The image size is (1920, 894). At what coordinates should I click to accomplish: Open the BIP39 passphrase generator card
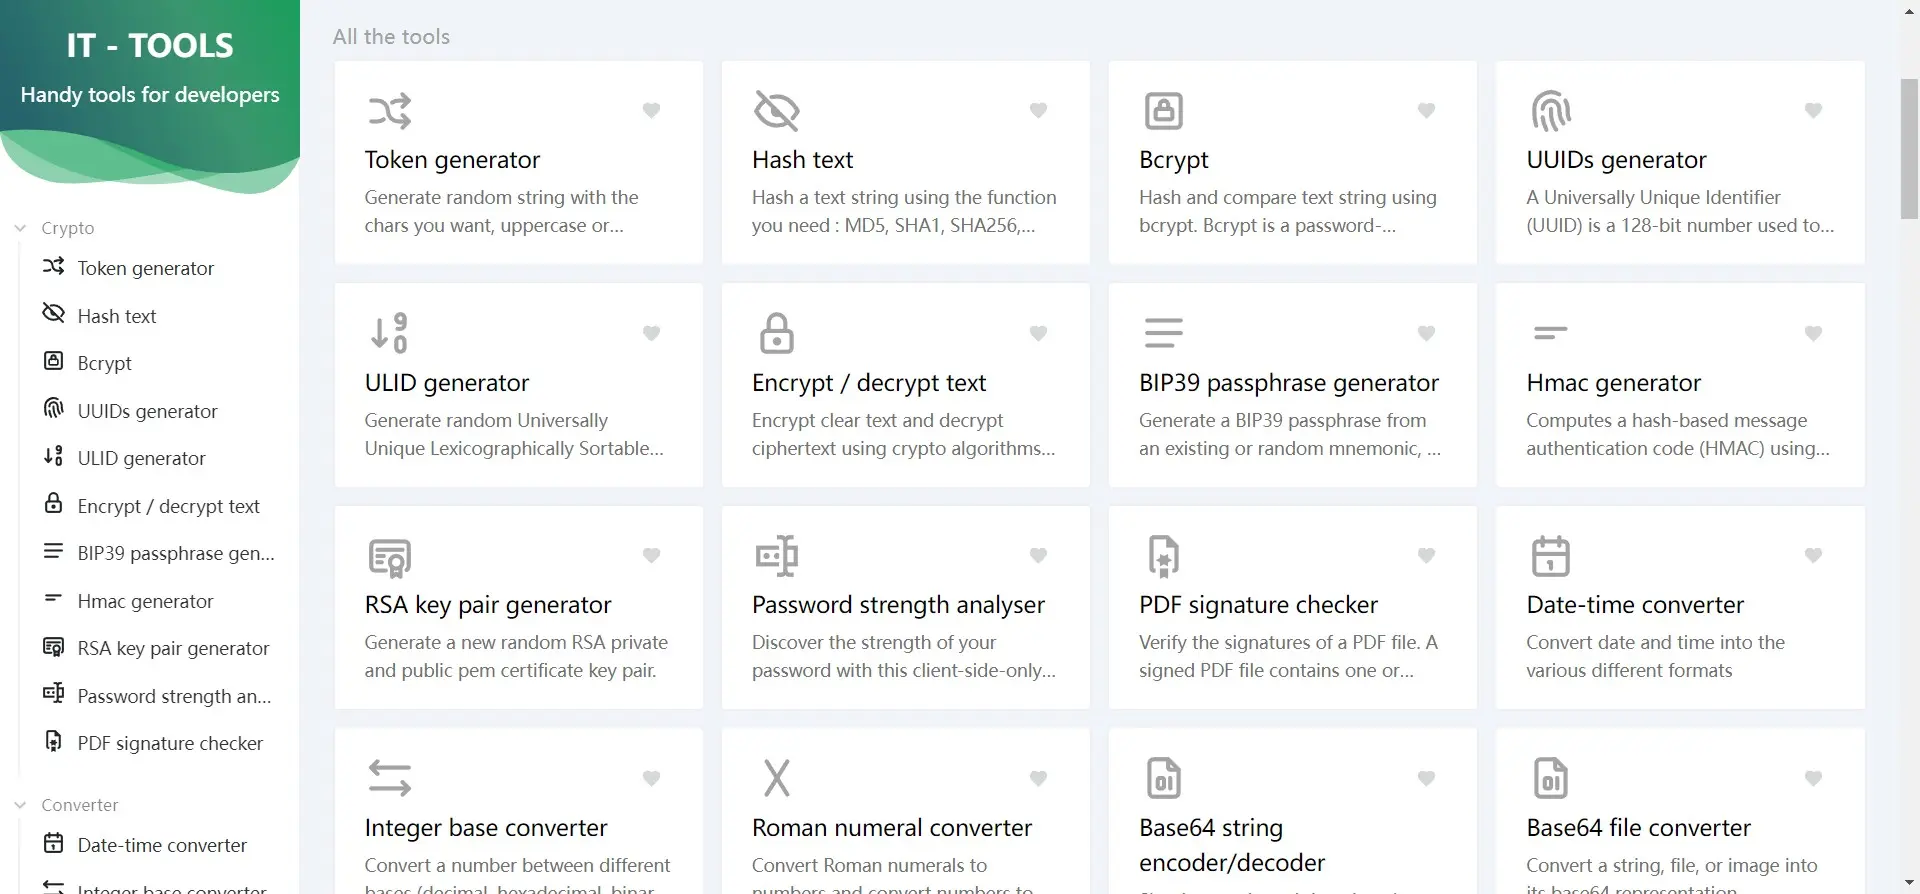[x=1291, y=385]
